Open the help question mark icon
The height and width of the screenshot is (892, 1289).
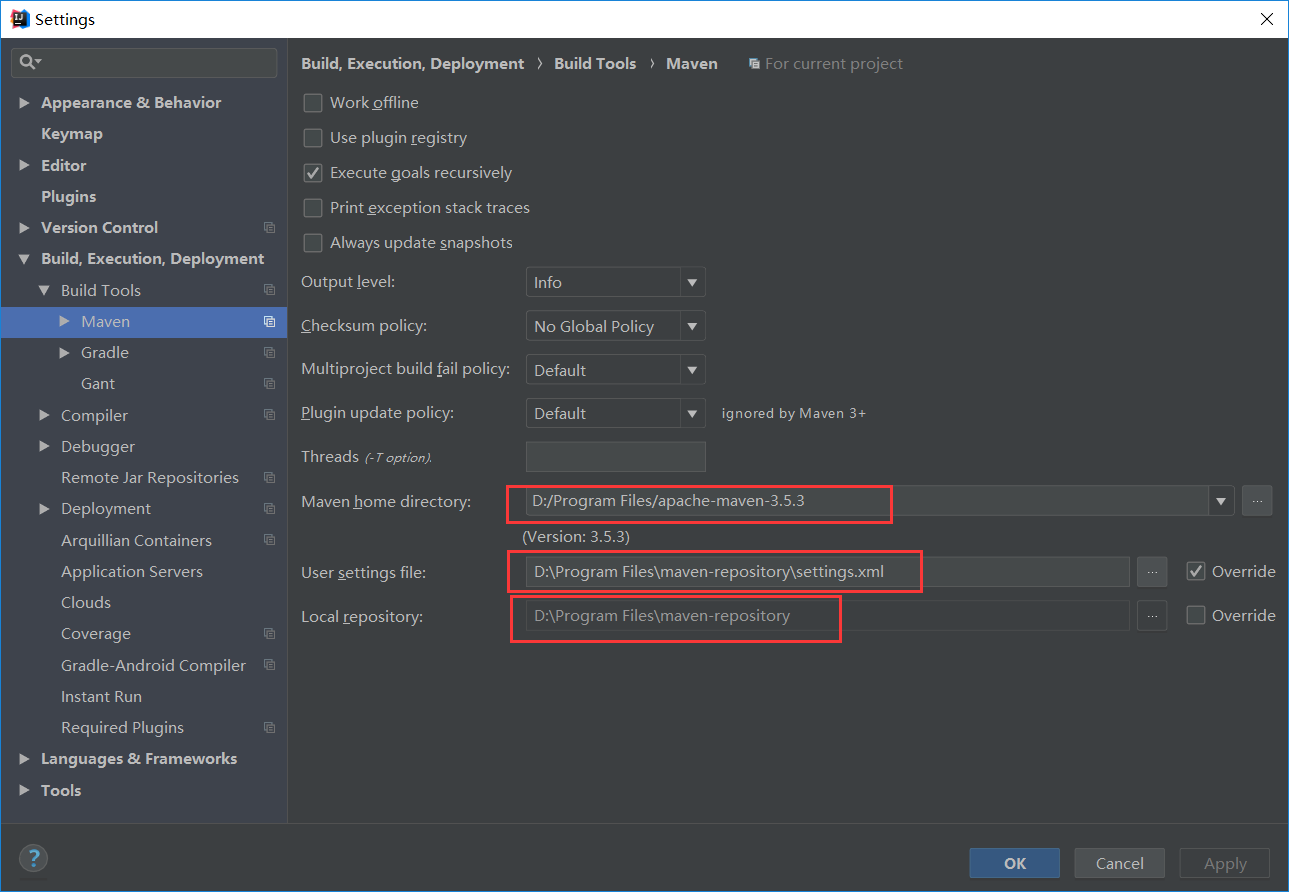pyautogui.click(x=33, y=858)
